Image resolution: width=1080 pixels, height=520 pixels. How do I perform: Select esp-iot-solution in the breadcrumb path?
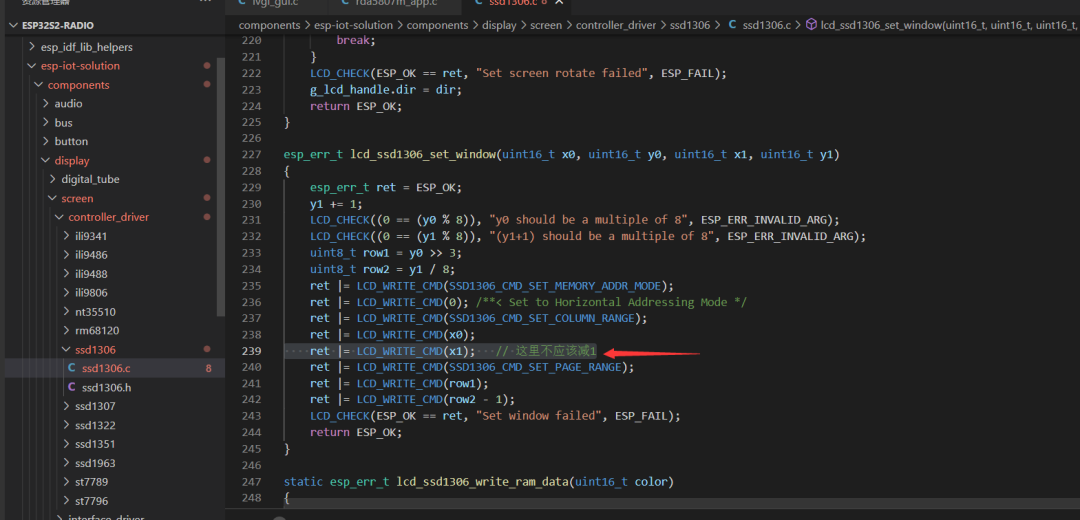(353, 25)
